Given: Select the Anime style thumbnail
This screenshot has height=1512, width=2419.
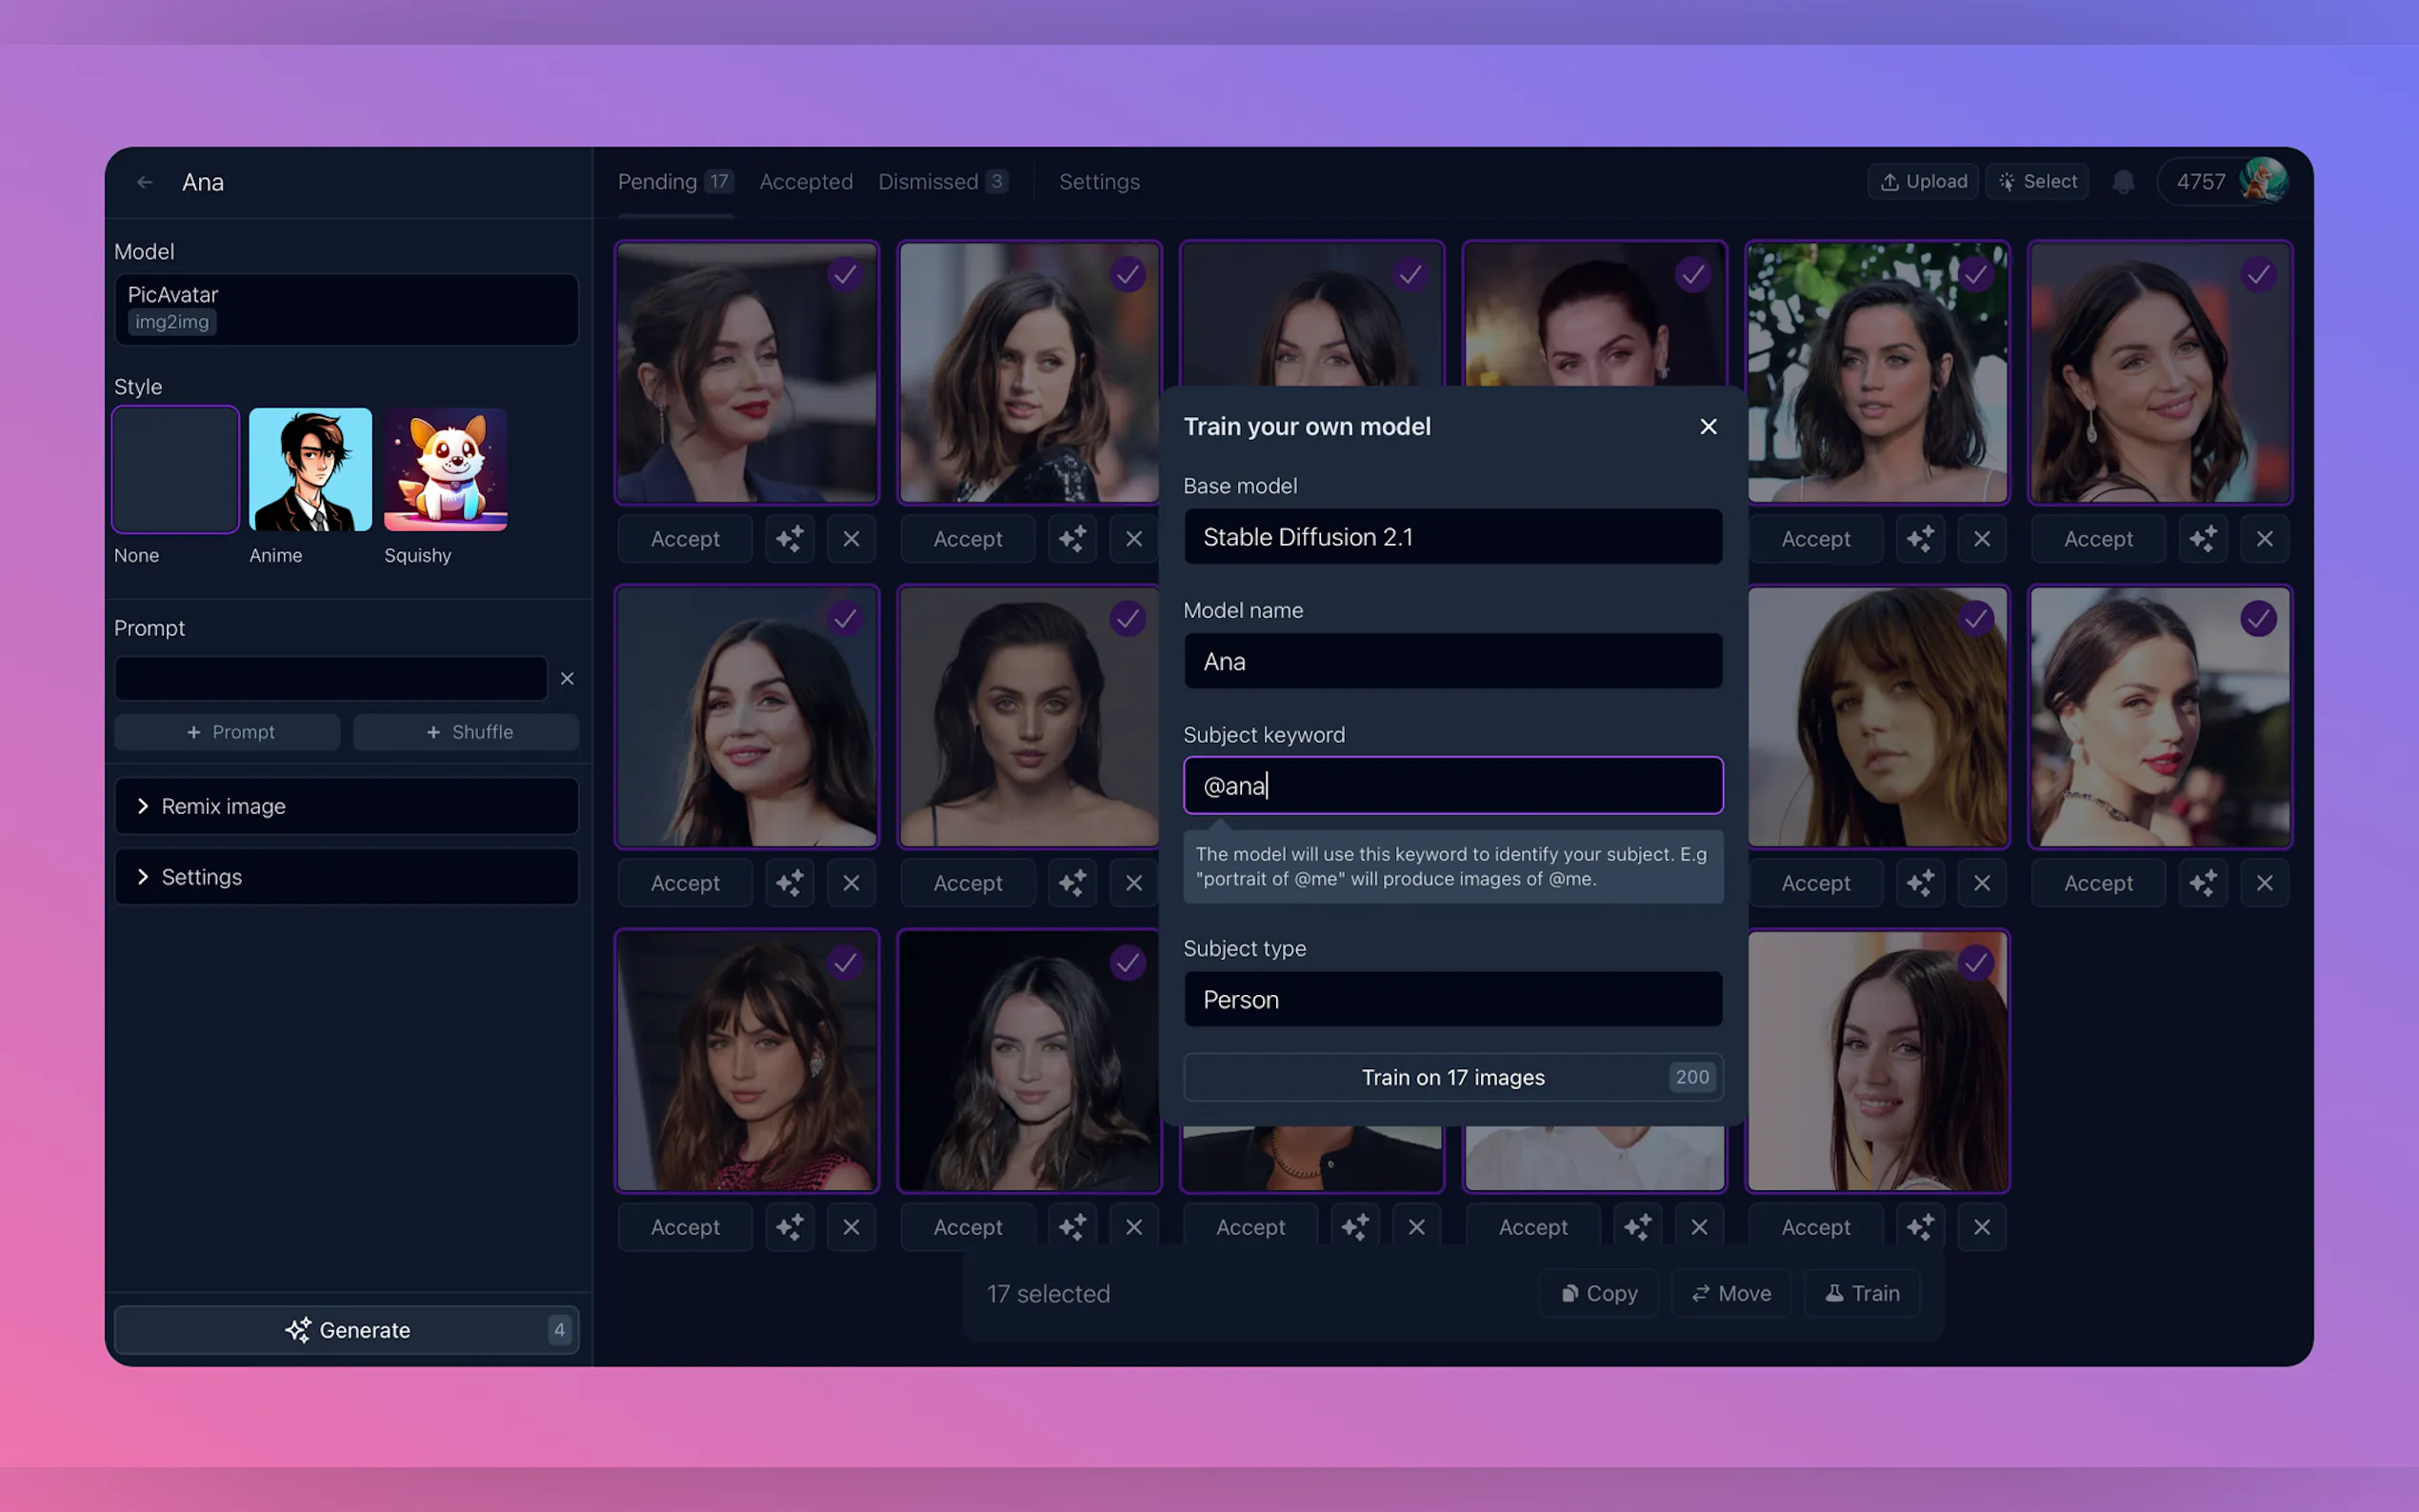Looking at the screenshot, I should (310, 470).
